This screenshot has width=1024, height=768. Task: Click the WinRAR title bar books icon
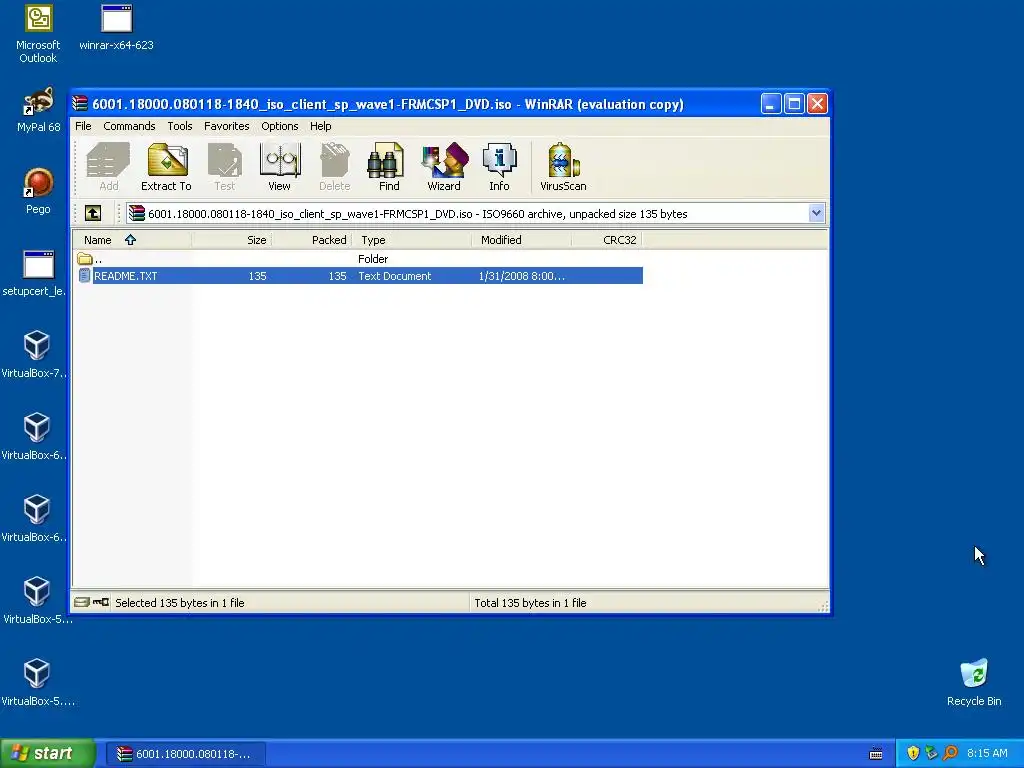[x=80, y=104]
